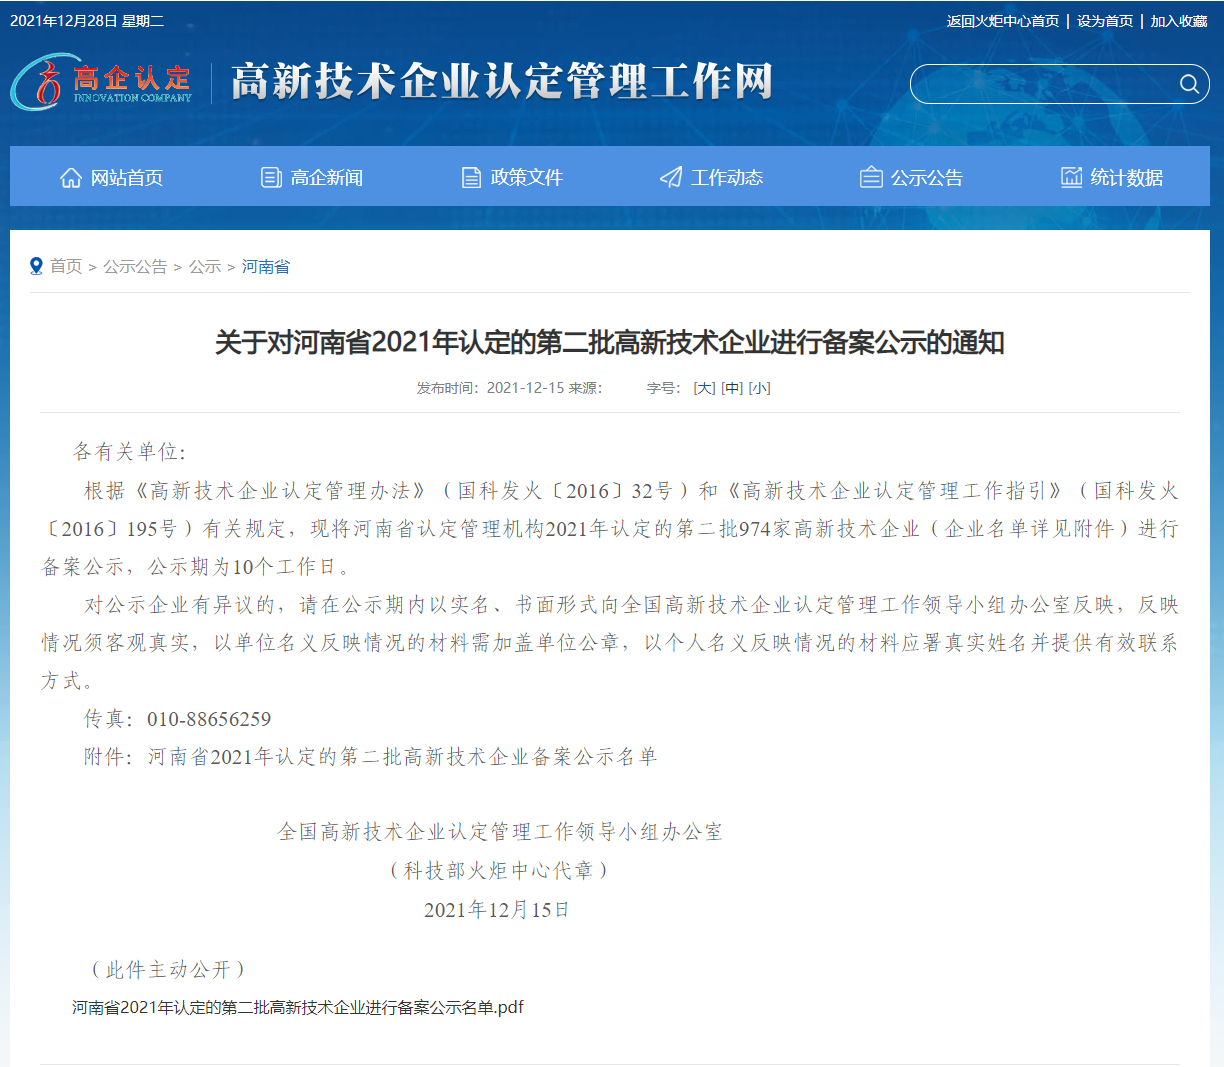Click 加入收藏 in the top bar
The image size is (1224, 1067).
click(x=1178, y=21)
